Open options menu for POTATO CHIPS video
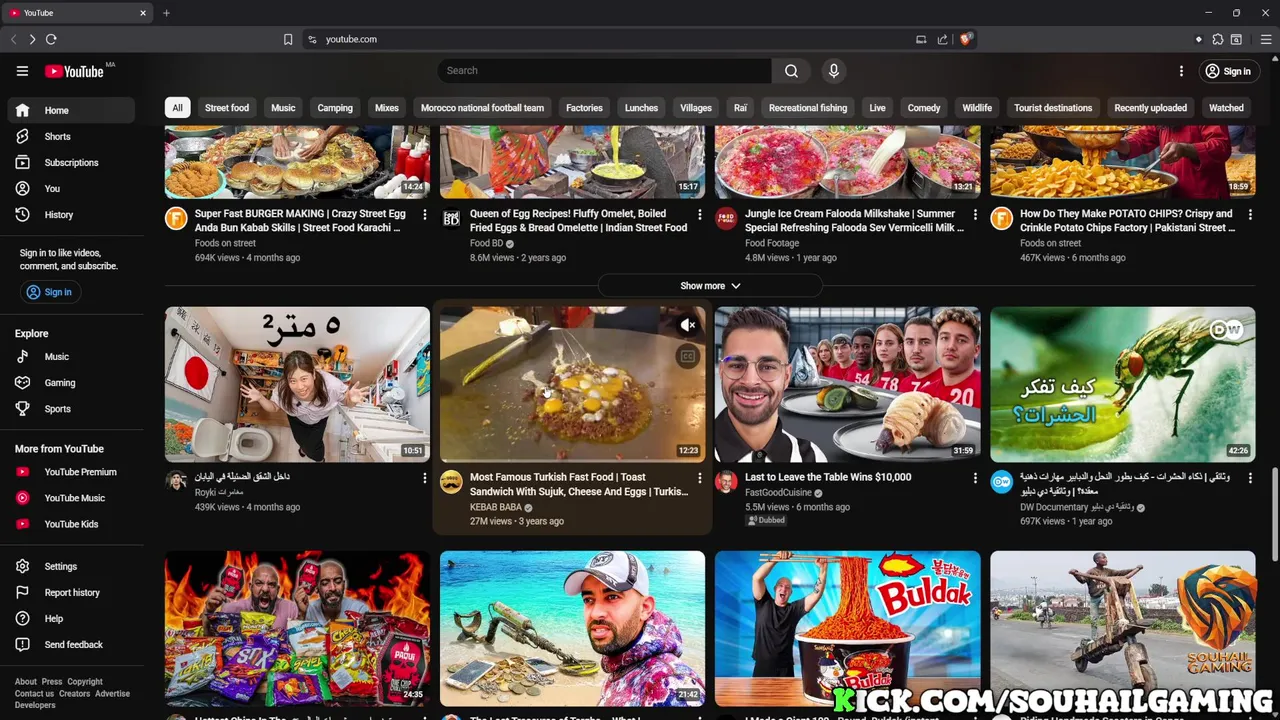The image size is (1280, 720). click(x=1249, y=215)
